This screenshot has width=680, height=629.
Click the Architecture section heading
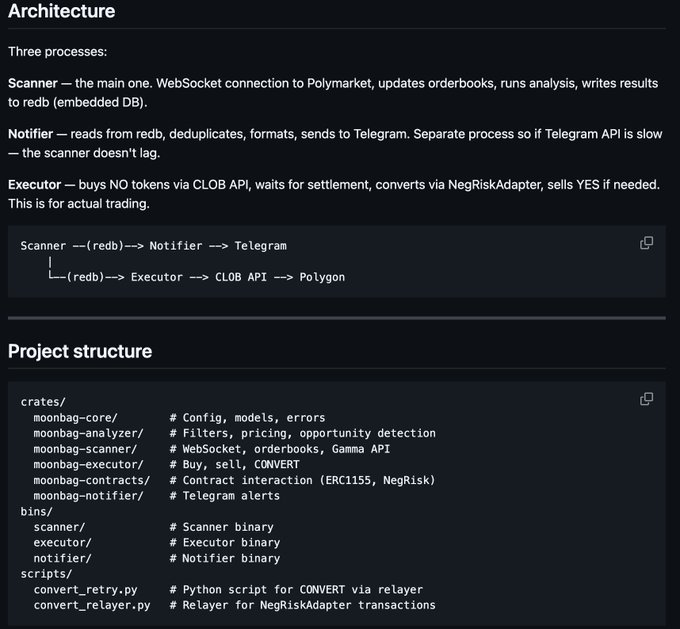(61, 12)
